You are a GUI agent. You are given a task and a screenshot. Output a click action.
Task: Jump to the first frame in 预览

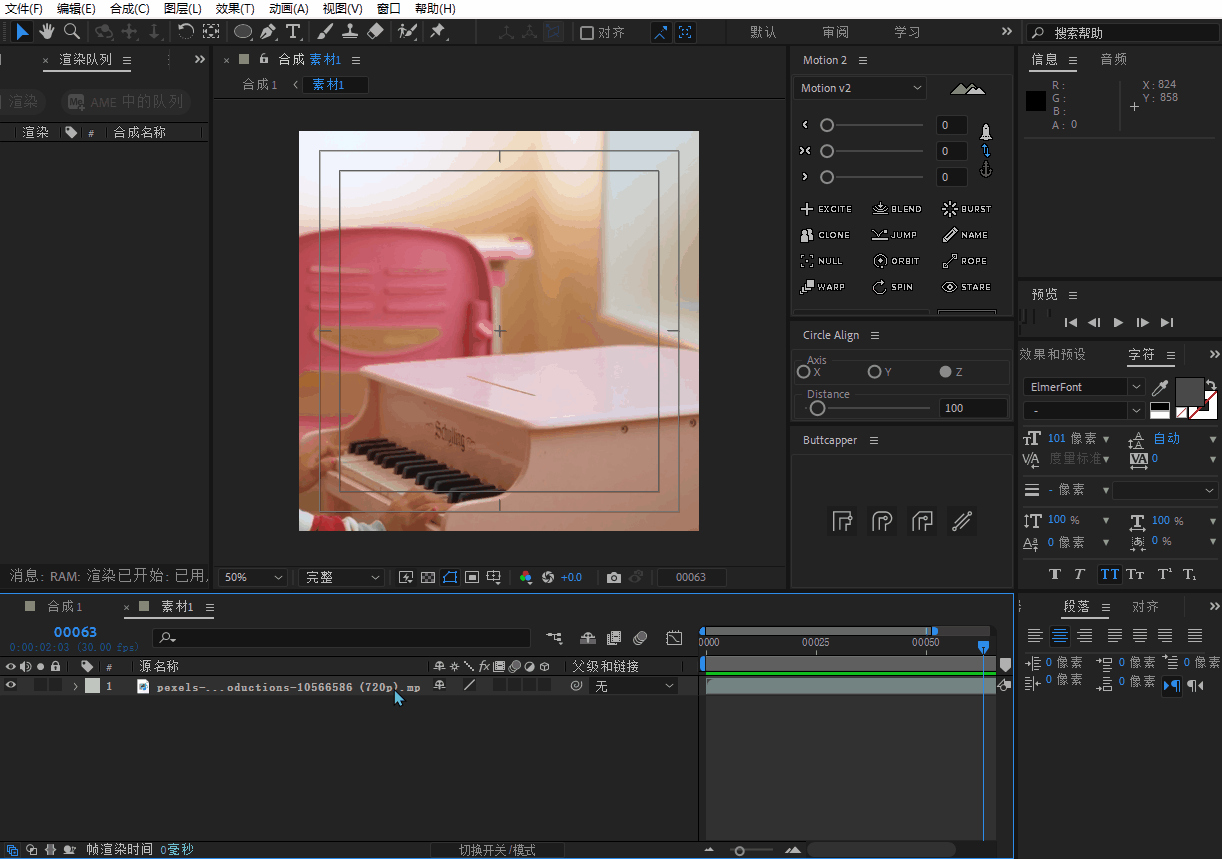click(x=1070, y=322)
